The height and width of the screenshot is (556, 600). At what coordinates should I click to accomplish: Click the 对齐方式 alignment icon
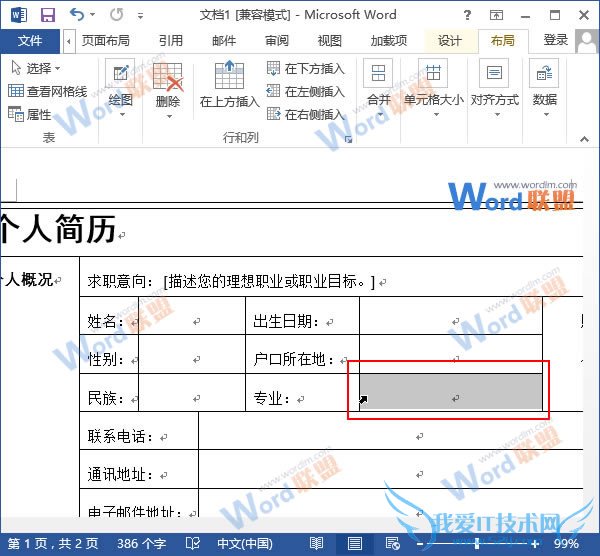point(494,73)
